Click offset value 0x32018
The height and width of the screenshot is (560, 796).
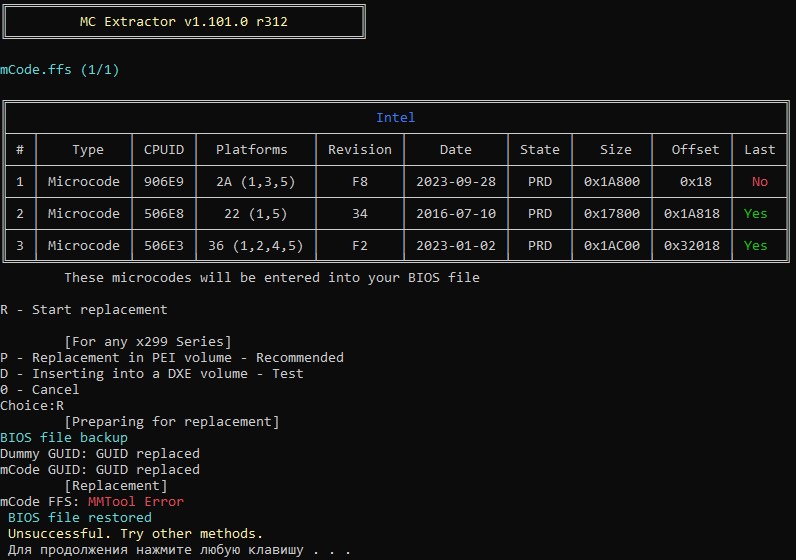click(691, 246)
